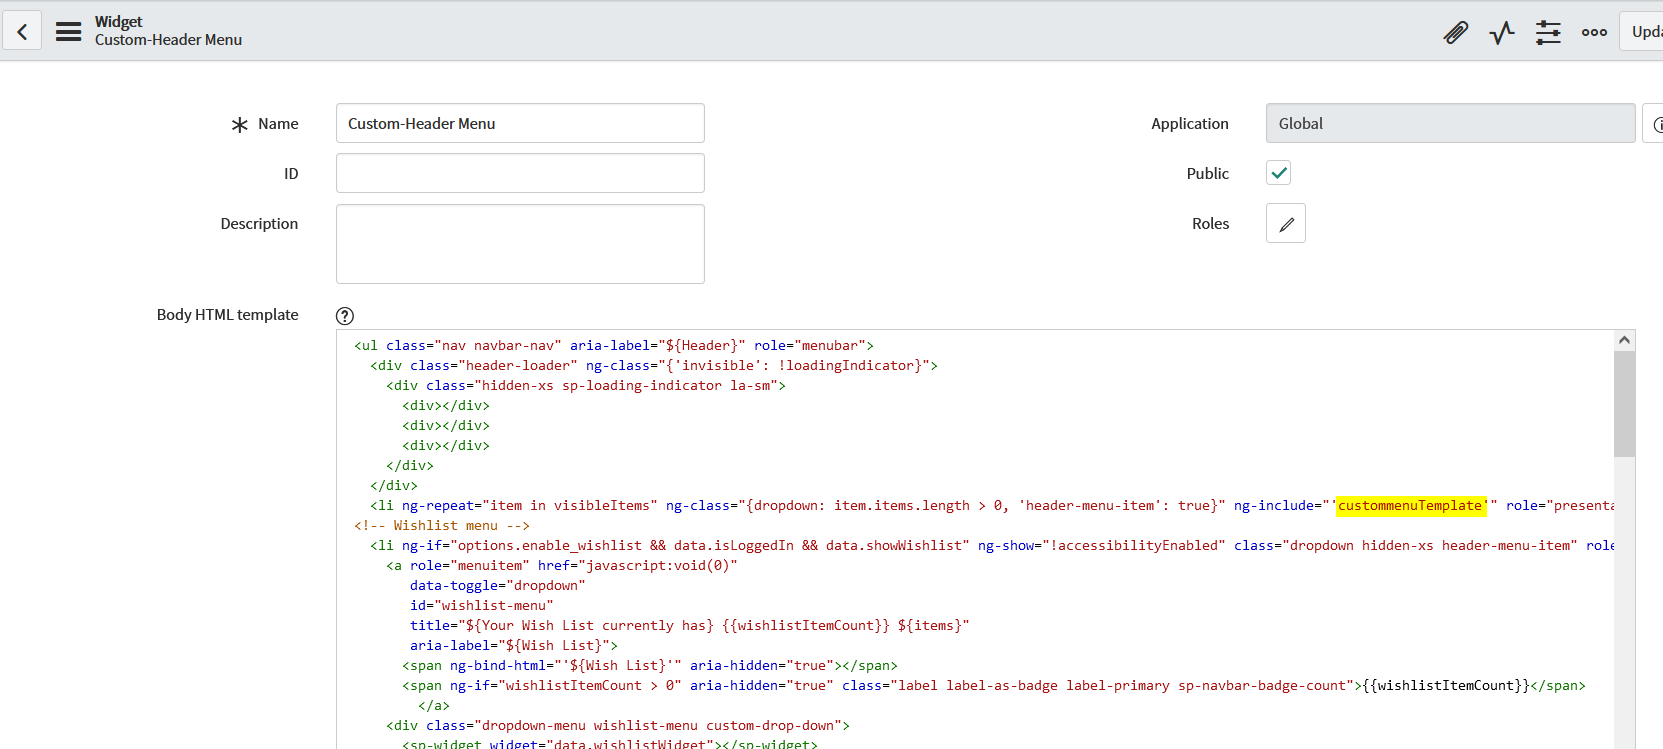Go back using the left chevron button

22,31
